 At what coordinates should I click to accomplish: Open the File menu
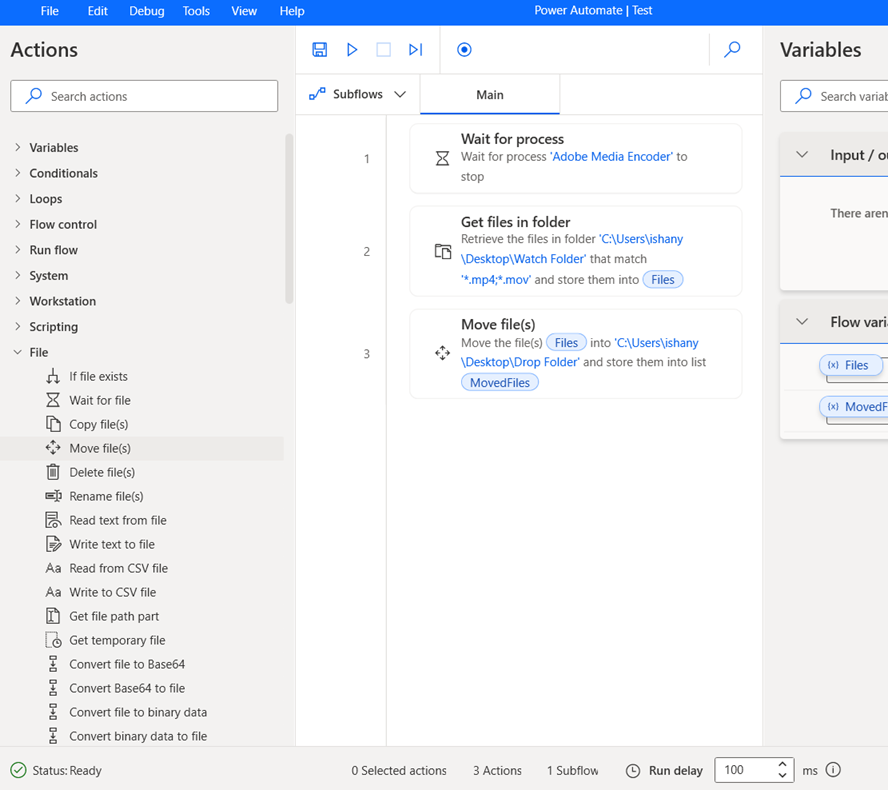point(49,11)
